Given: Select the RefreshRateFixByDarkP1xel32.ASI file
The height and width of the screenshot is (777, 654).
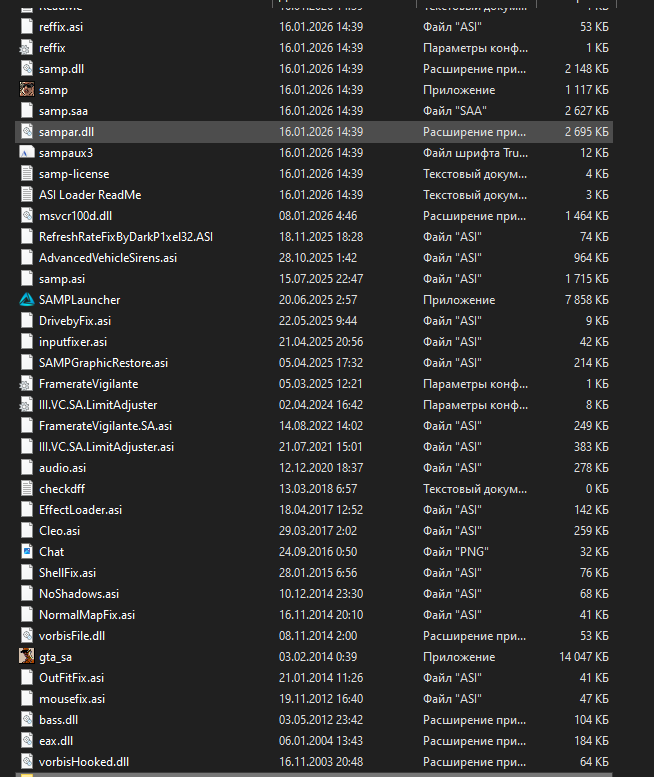Looking at the screenshot, I should [x=125, y=237].
